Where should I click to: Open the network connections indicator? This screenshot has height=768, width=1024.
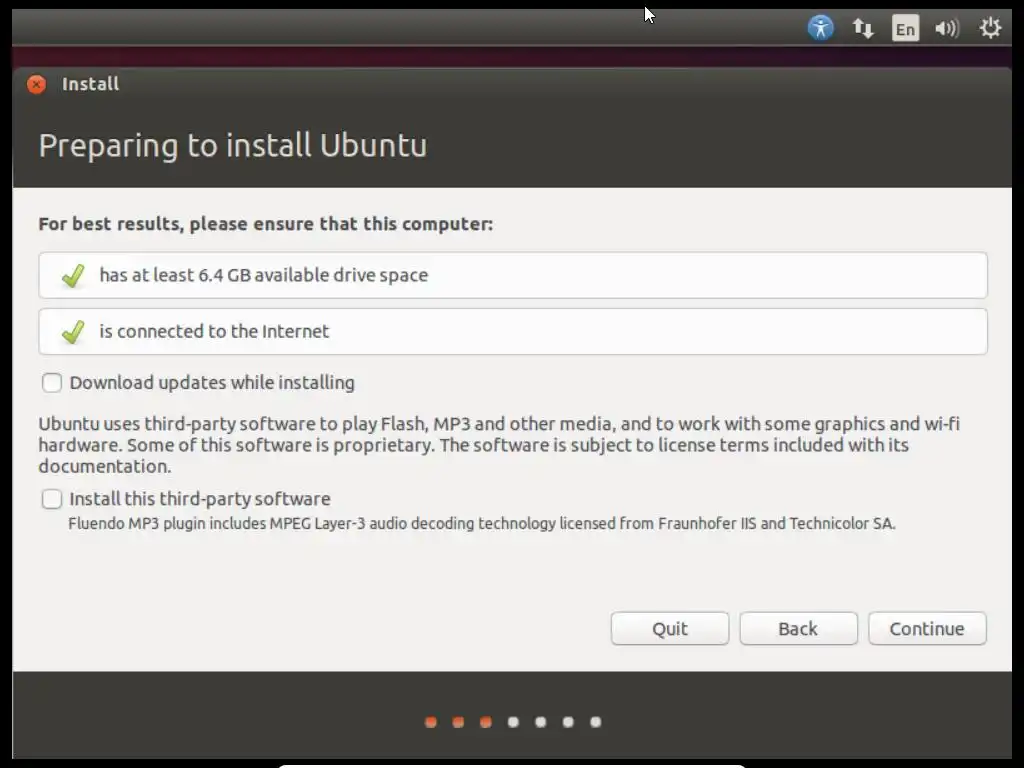[863, 28]
